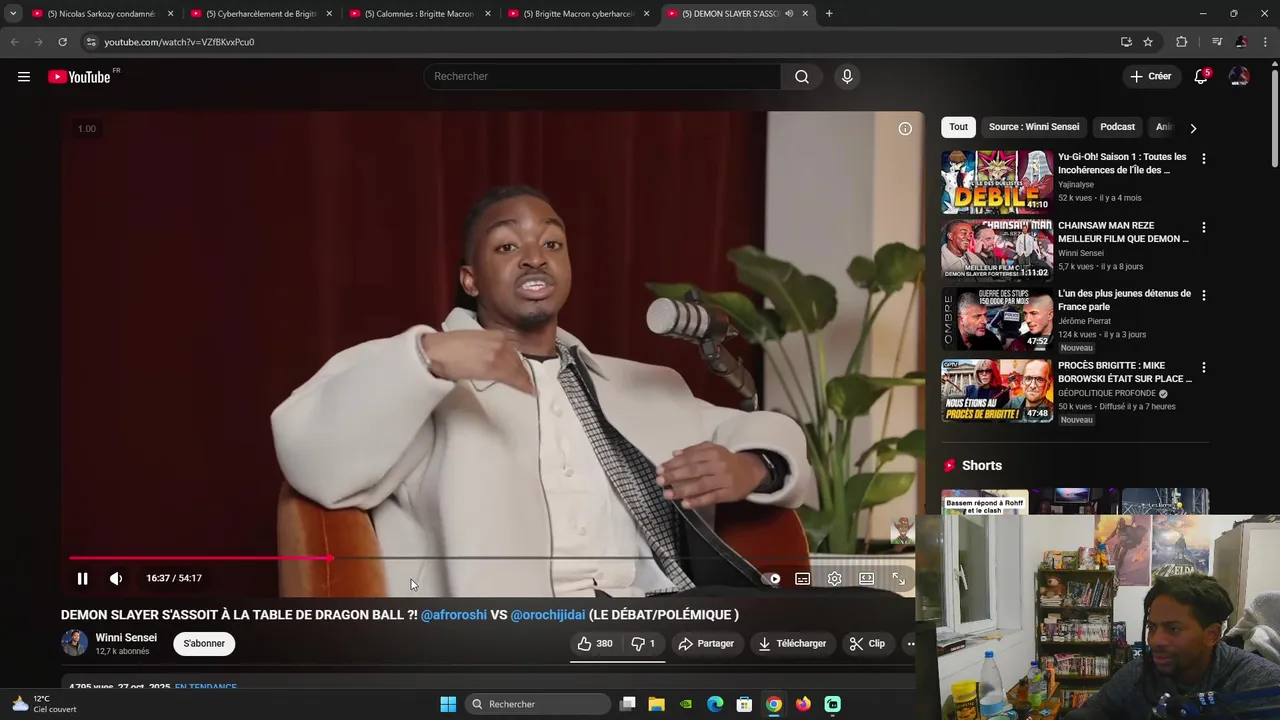Image resolution: width=1280 pixels, height=720 pixels.
Task: Click the EN TENDANCE link
Action: point(206,687)
